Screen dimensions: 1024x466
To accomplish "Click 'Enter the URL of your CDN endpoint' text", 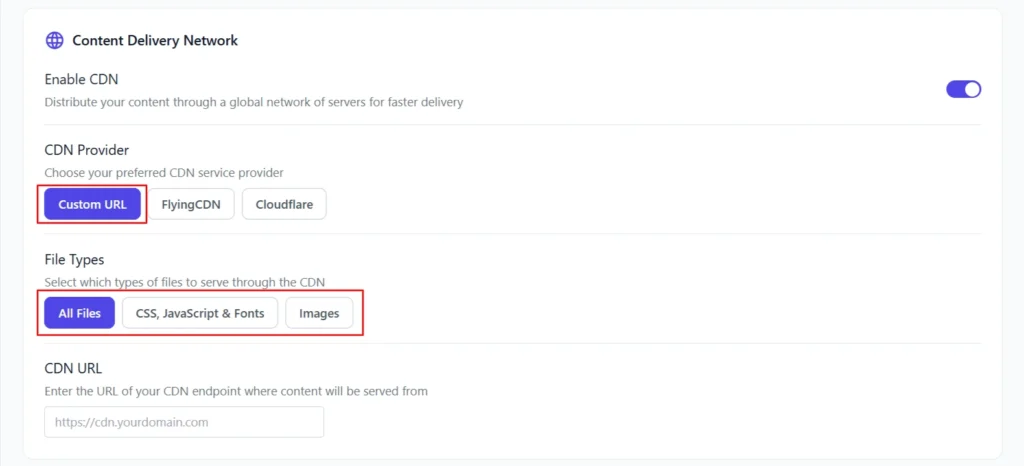I will 236,391.
